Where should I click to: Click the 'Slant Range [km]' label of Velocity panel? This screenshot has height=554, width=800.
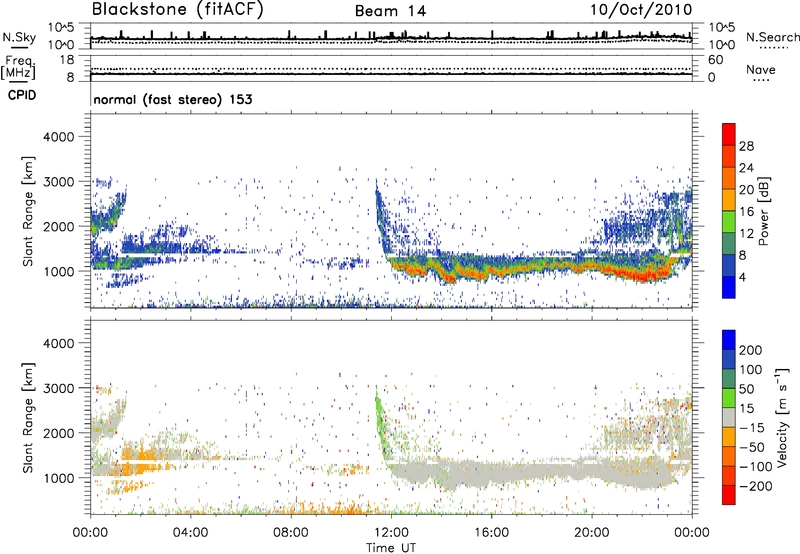click(28, 417)
